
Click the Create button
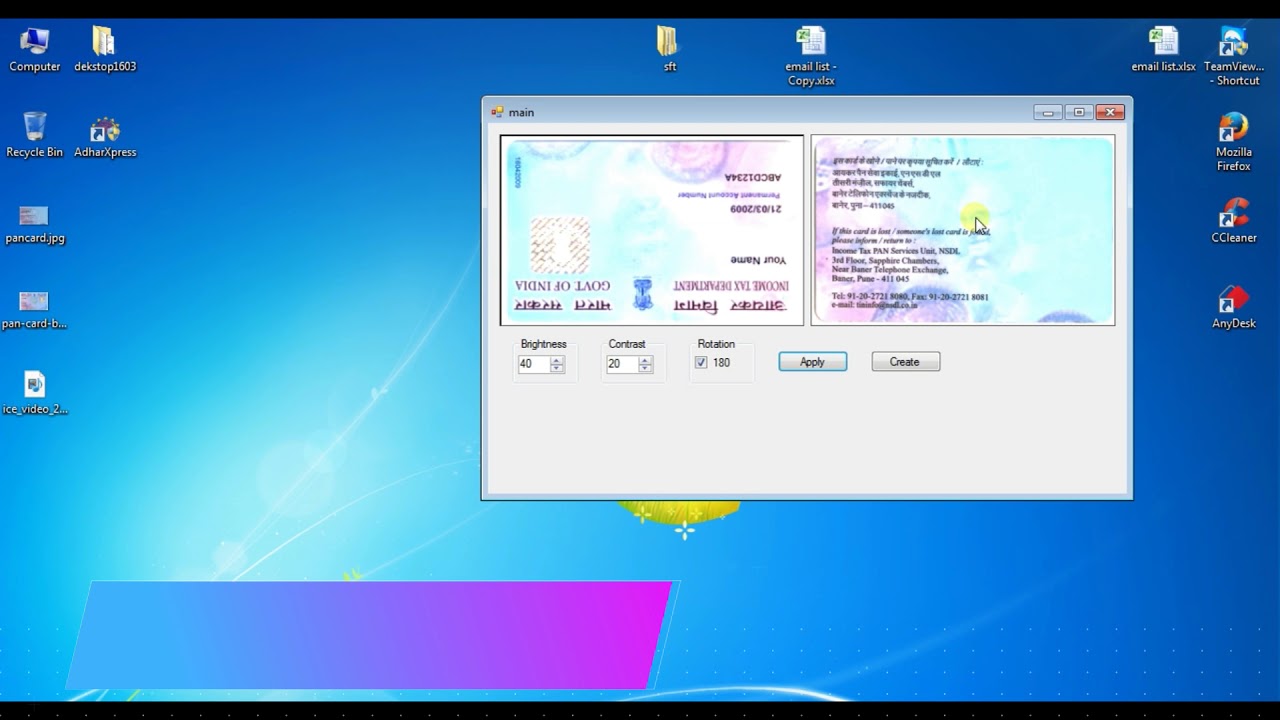pyautogui.click(x=905, y=362)
